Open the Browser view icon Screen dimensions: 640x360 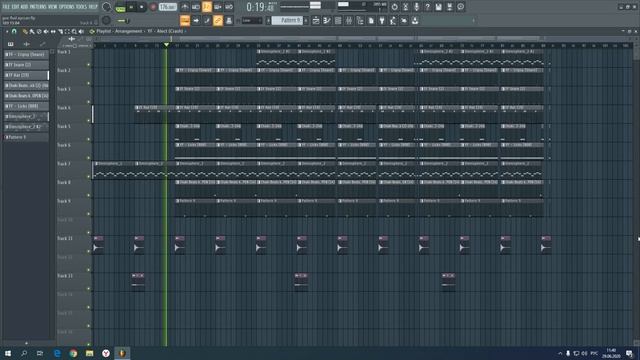pos(360,20)
